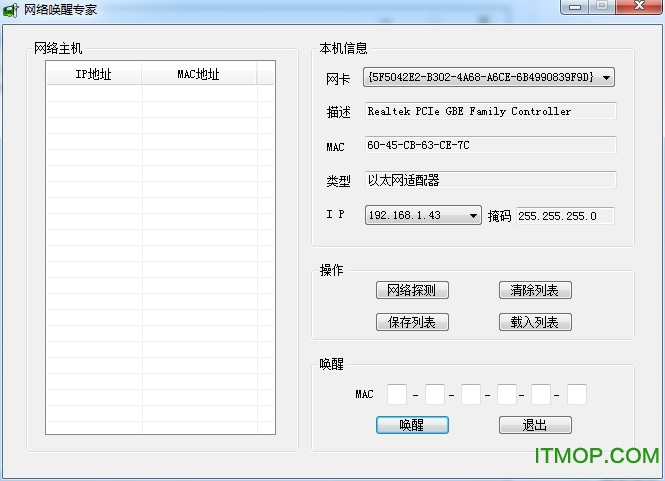This screenshot has width=665, height=481.
Task: Focus the second MAC octet input box
Action: pos(435,394)
